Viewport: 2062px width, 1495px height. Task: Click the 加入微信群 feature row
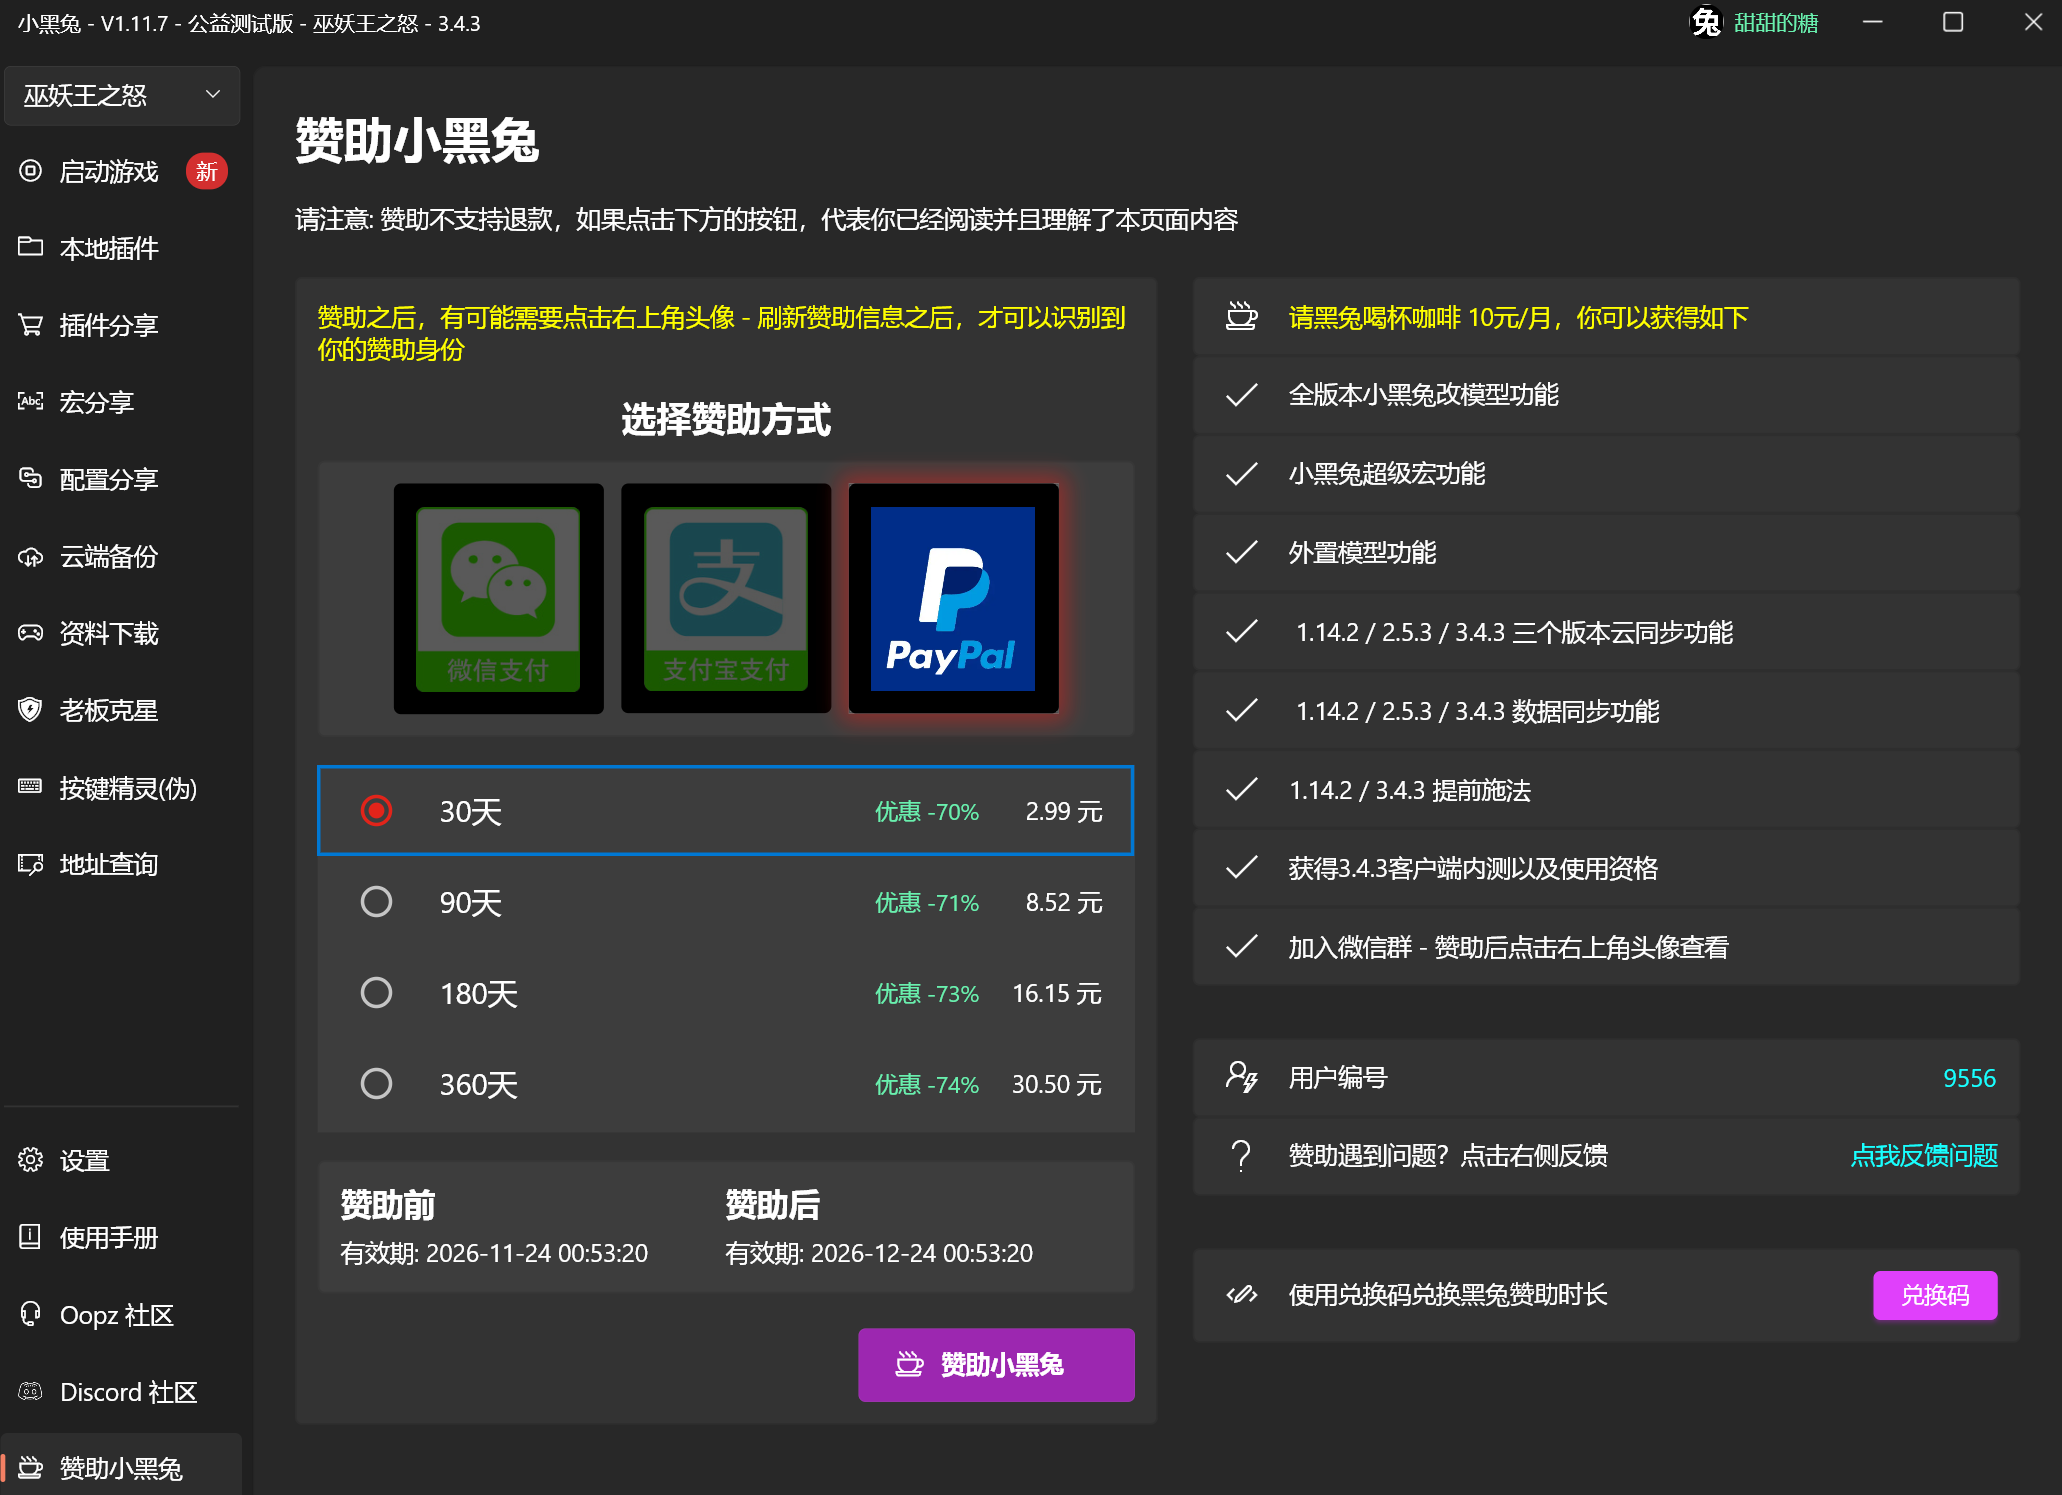1606,947
